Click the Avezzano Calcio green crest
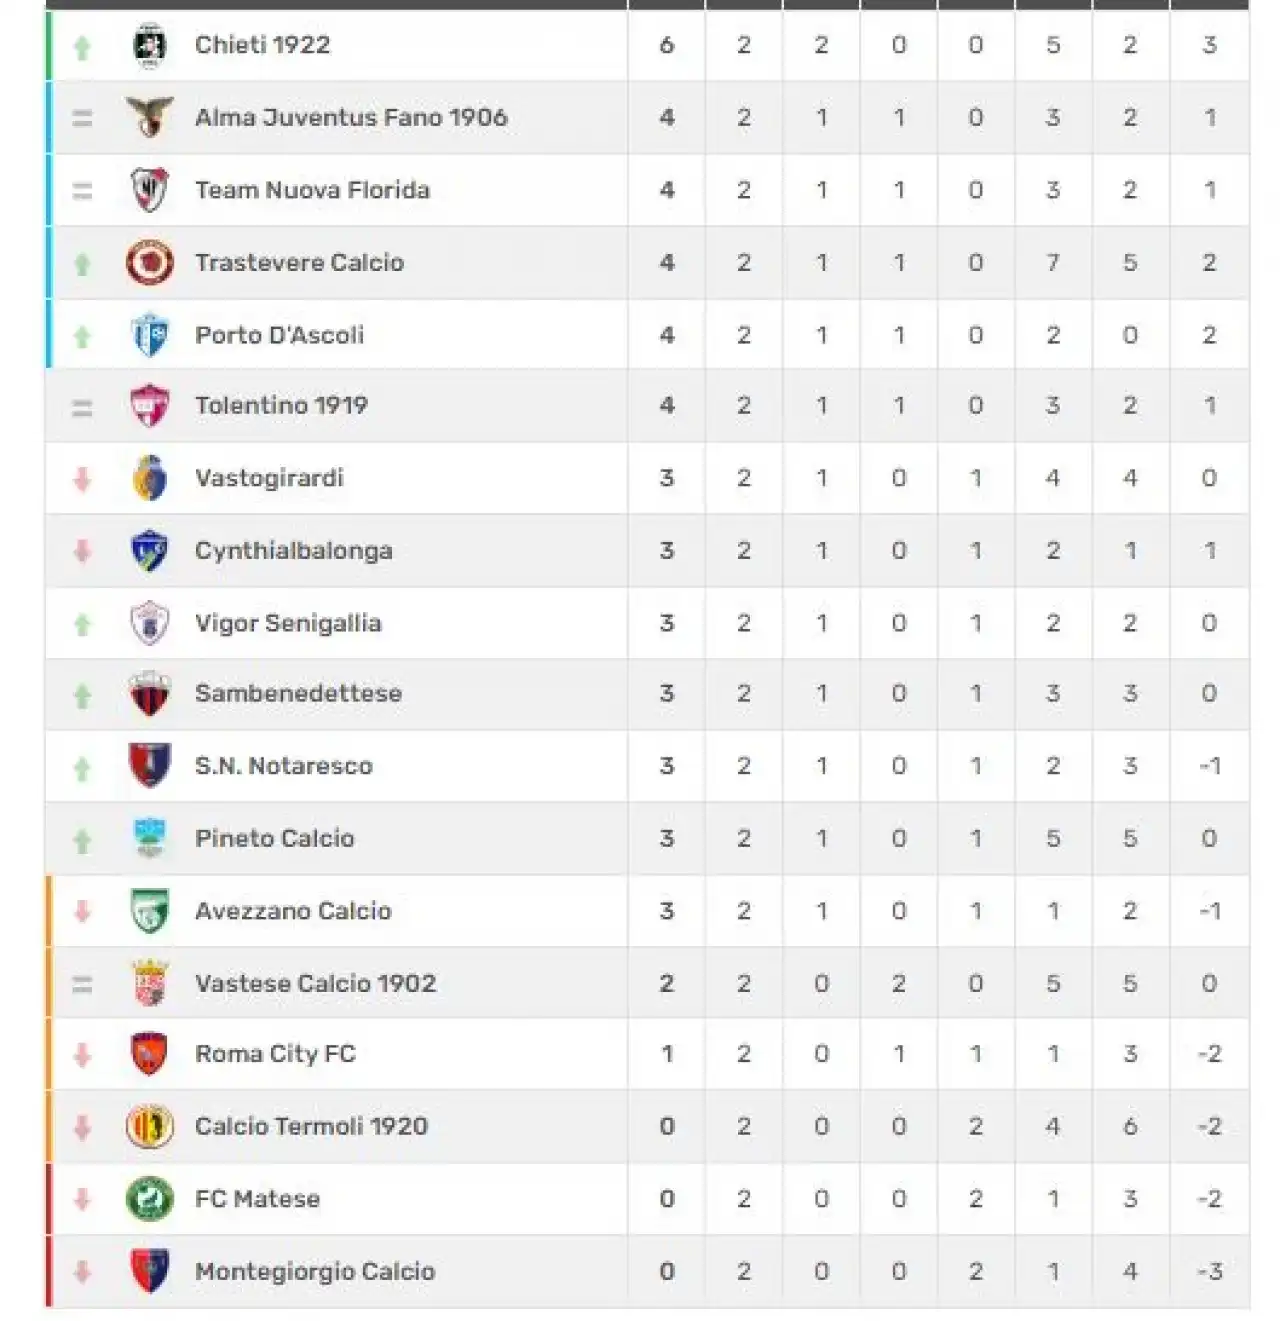The image size is (1280, 1321). [150, 911]
